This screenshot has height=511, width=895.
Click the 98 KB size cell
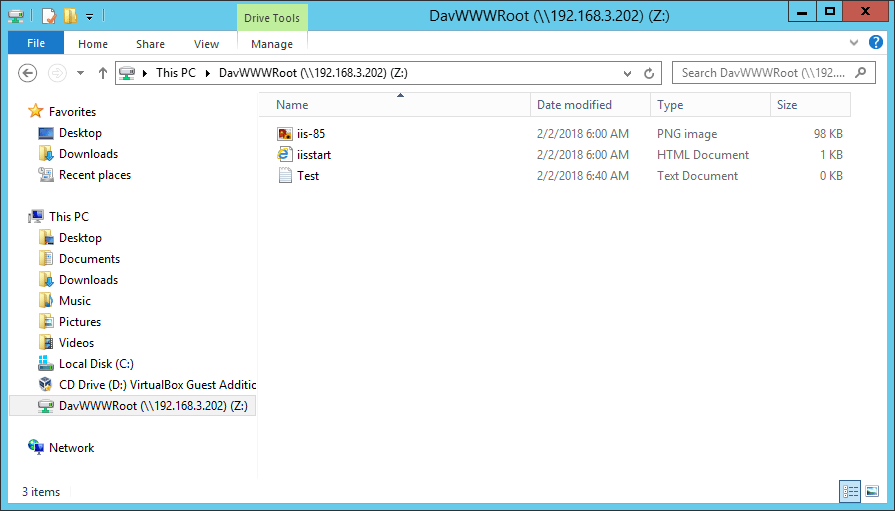(828, 134)
